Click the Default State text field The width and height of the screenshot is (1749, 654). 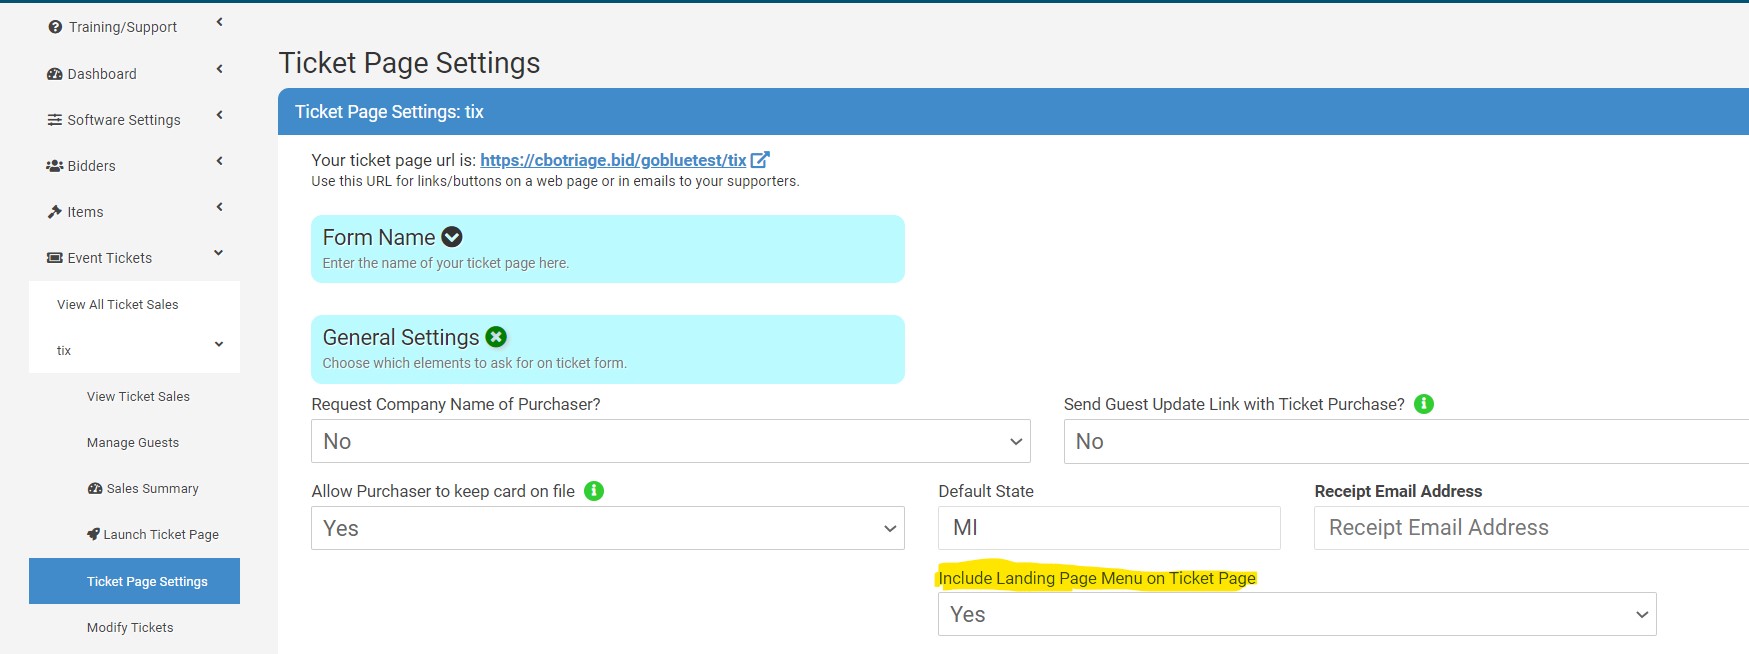click(1108, 528)
